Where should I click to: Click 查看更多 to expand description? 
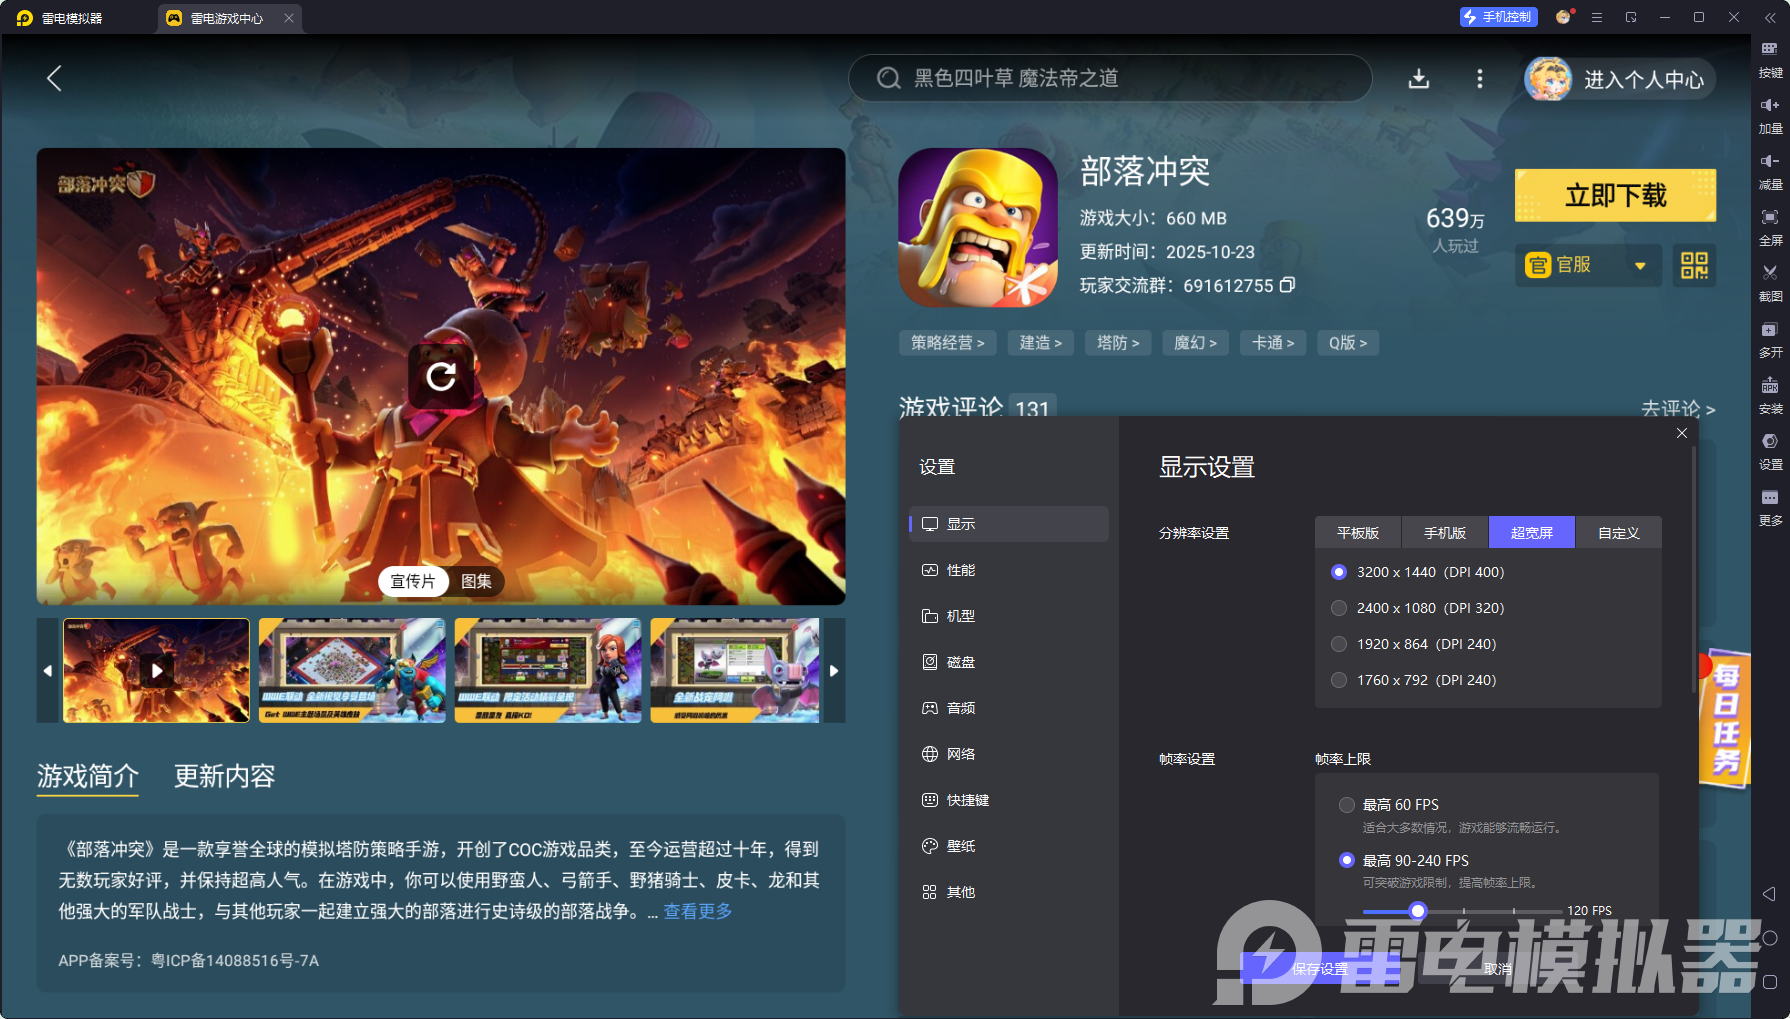[x=698, y=911]
